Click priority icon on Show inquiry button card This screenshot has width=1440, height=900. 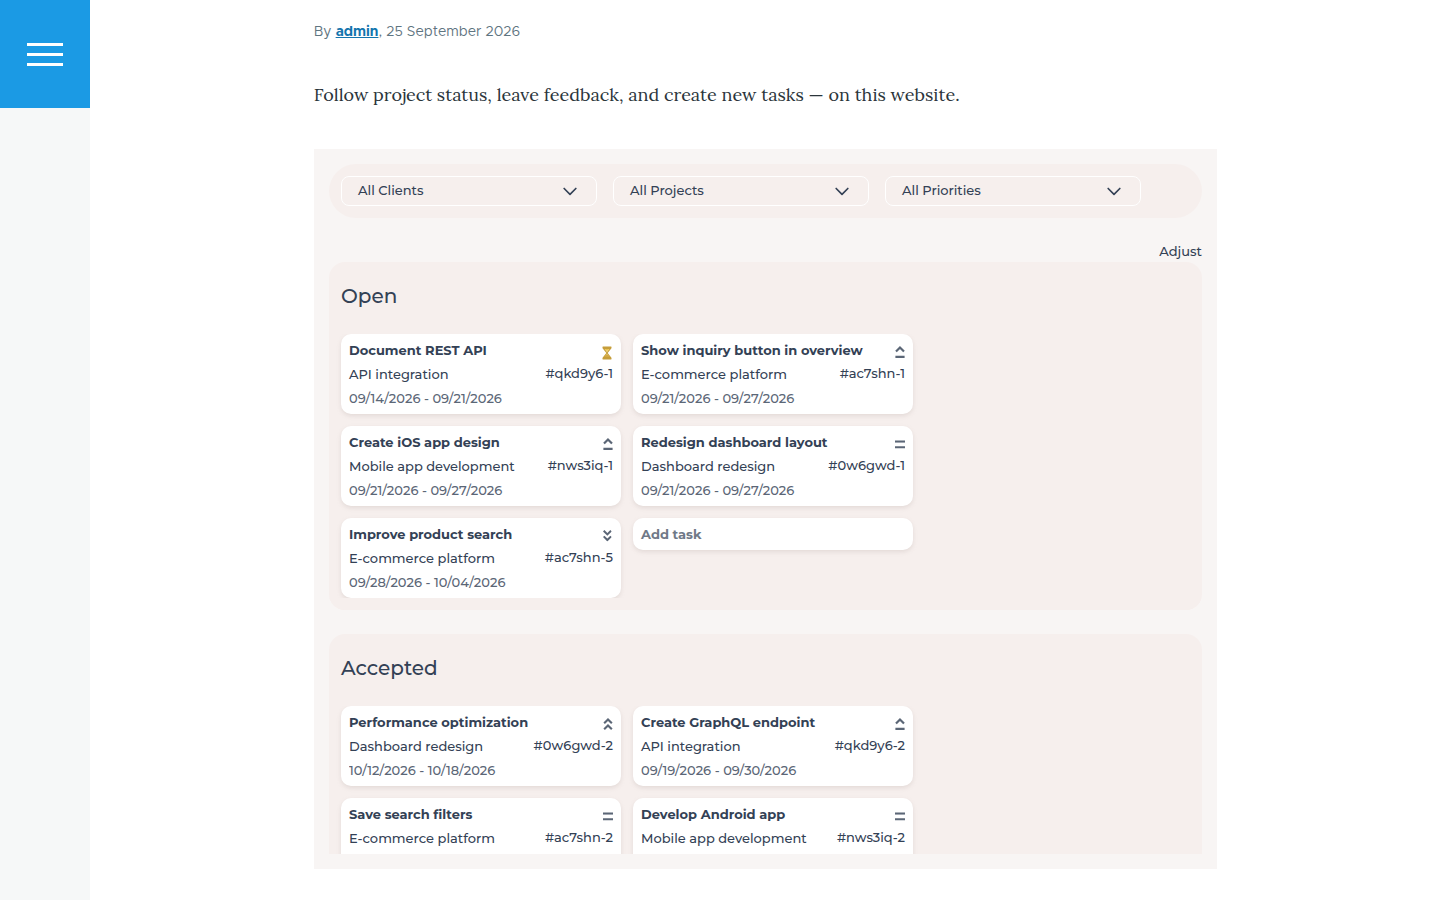[899, 352]
